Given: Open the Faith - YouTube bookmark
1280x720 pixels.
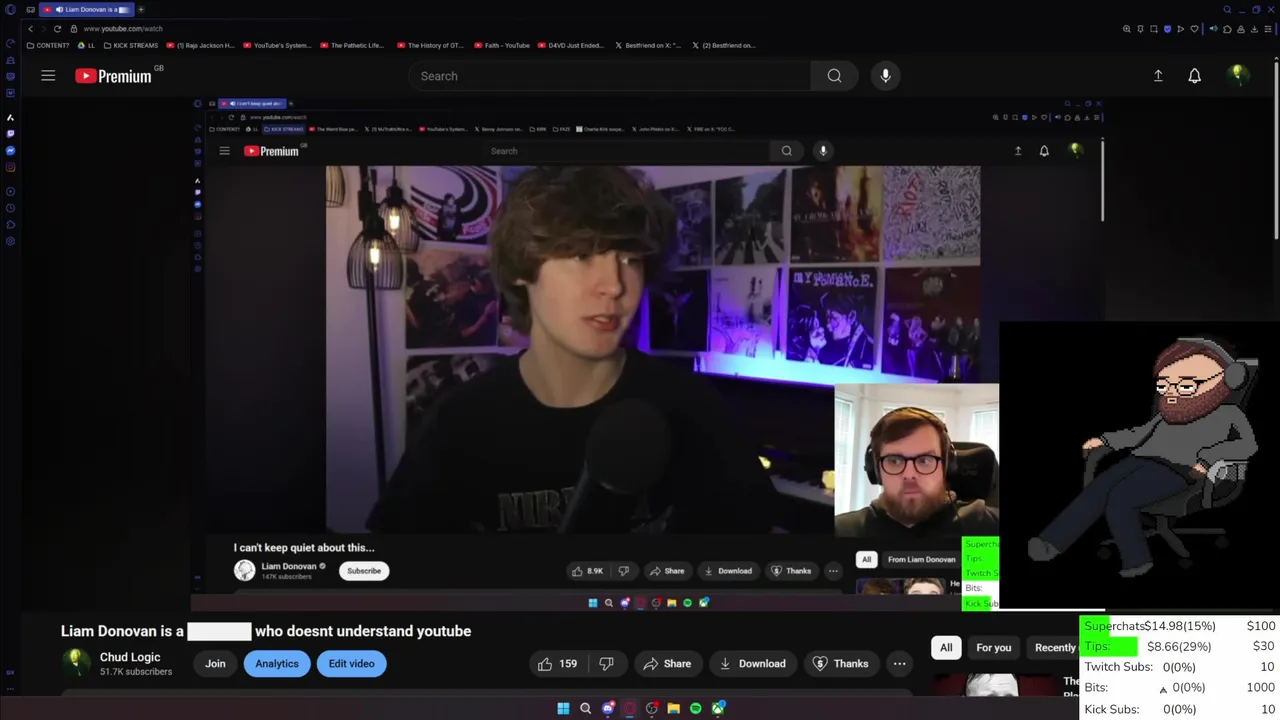Looking at the screenshot, I should [502, 45].
